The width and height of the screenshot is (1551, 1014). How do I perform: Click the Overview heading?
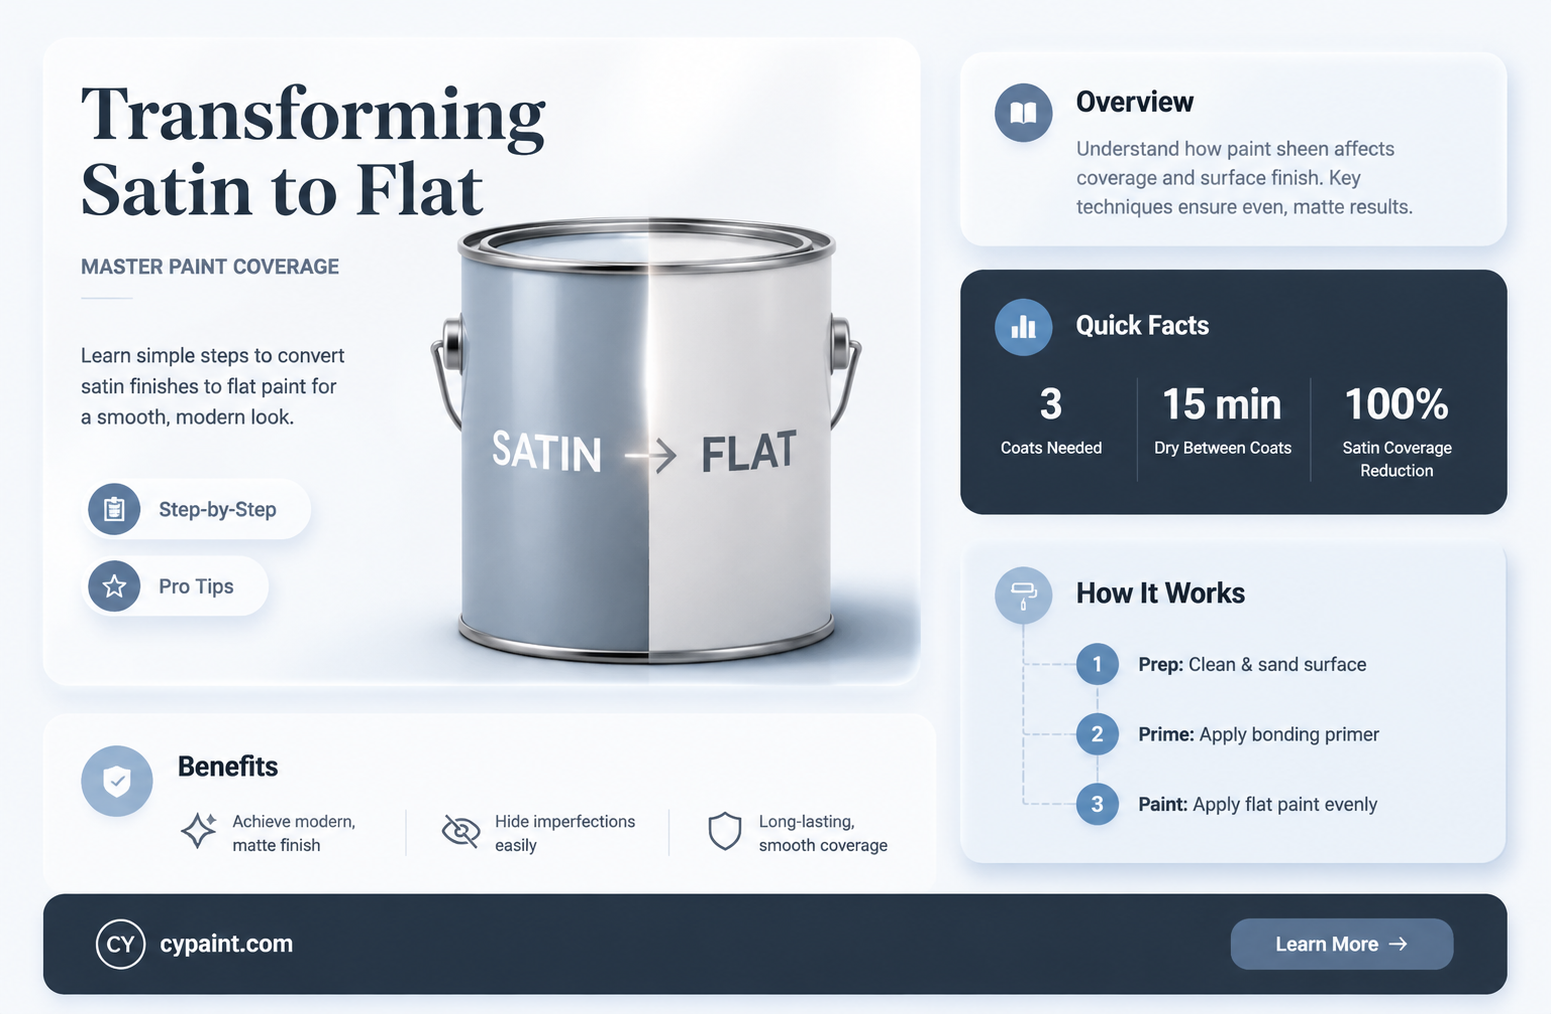tap(1135, 102)
